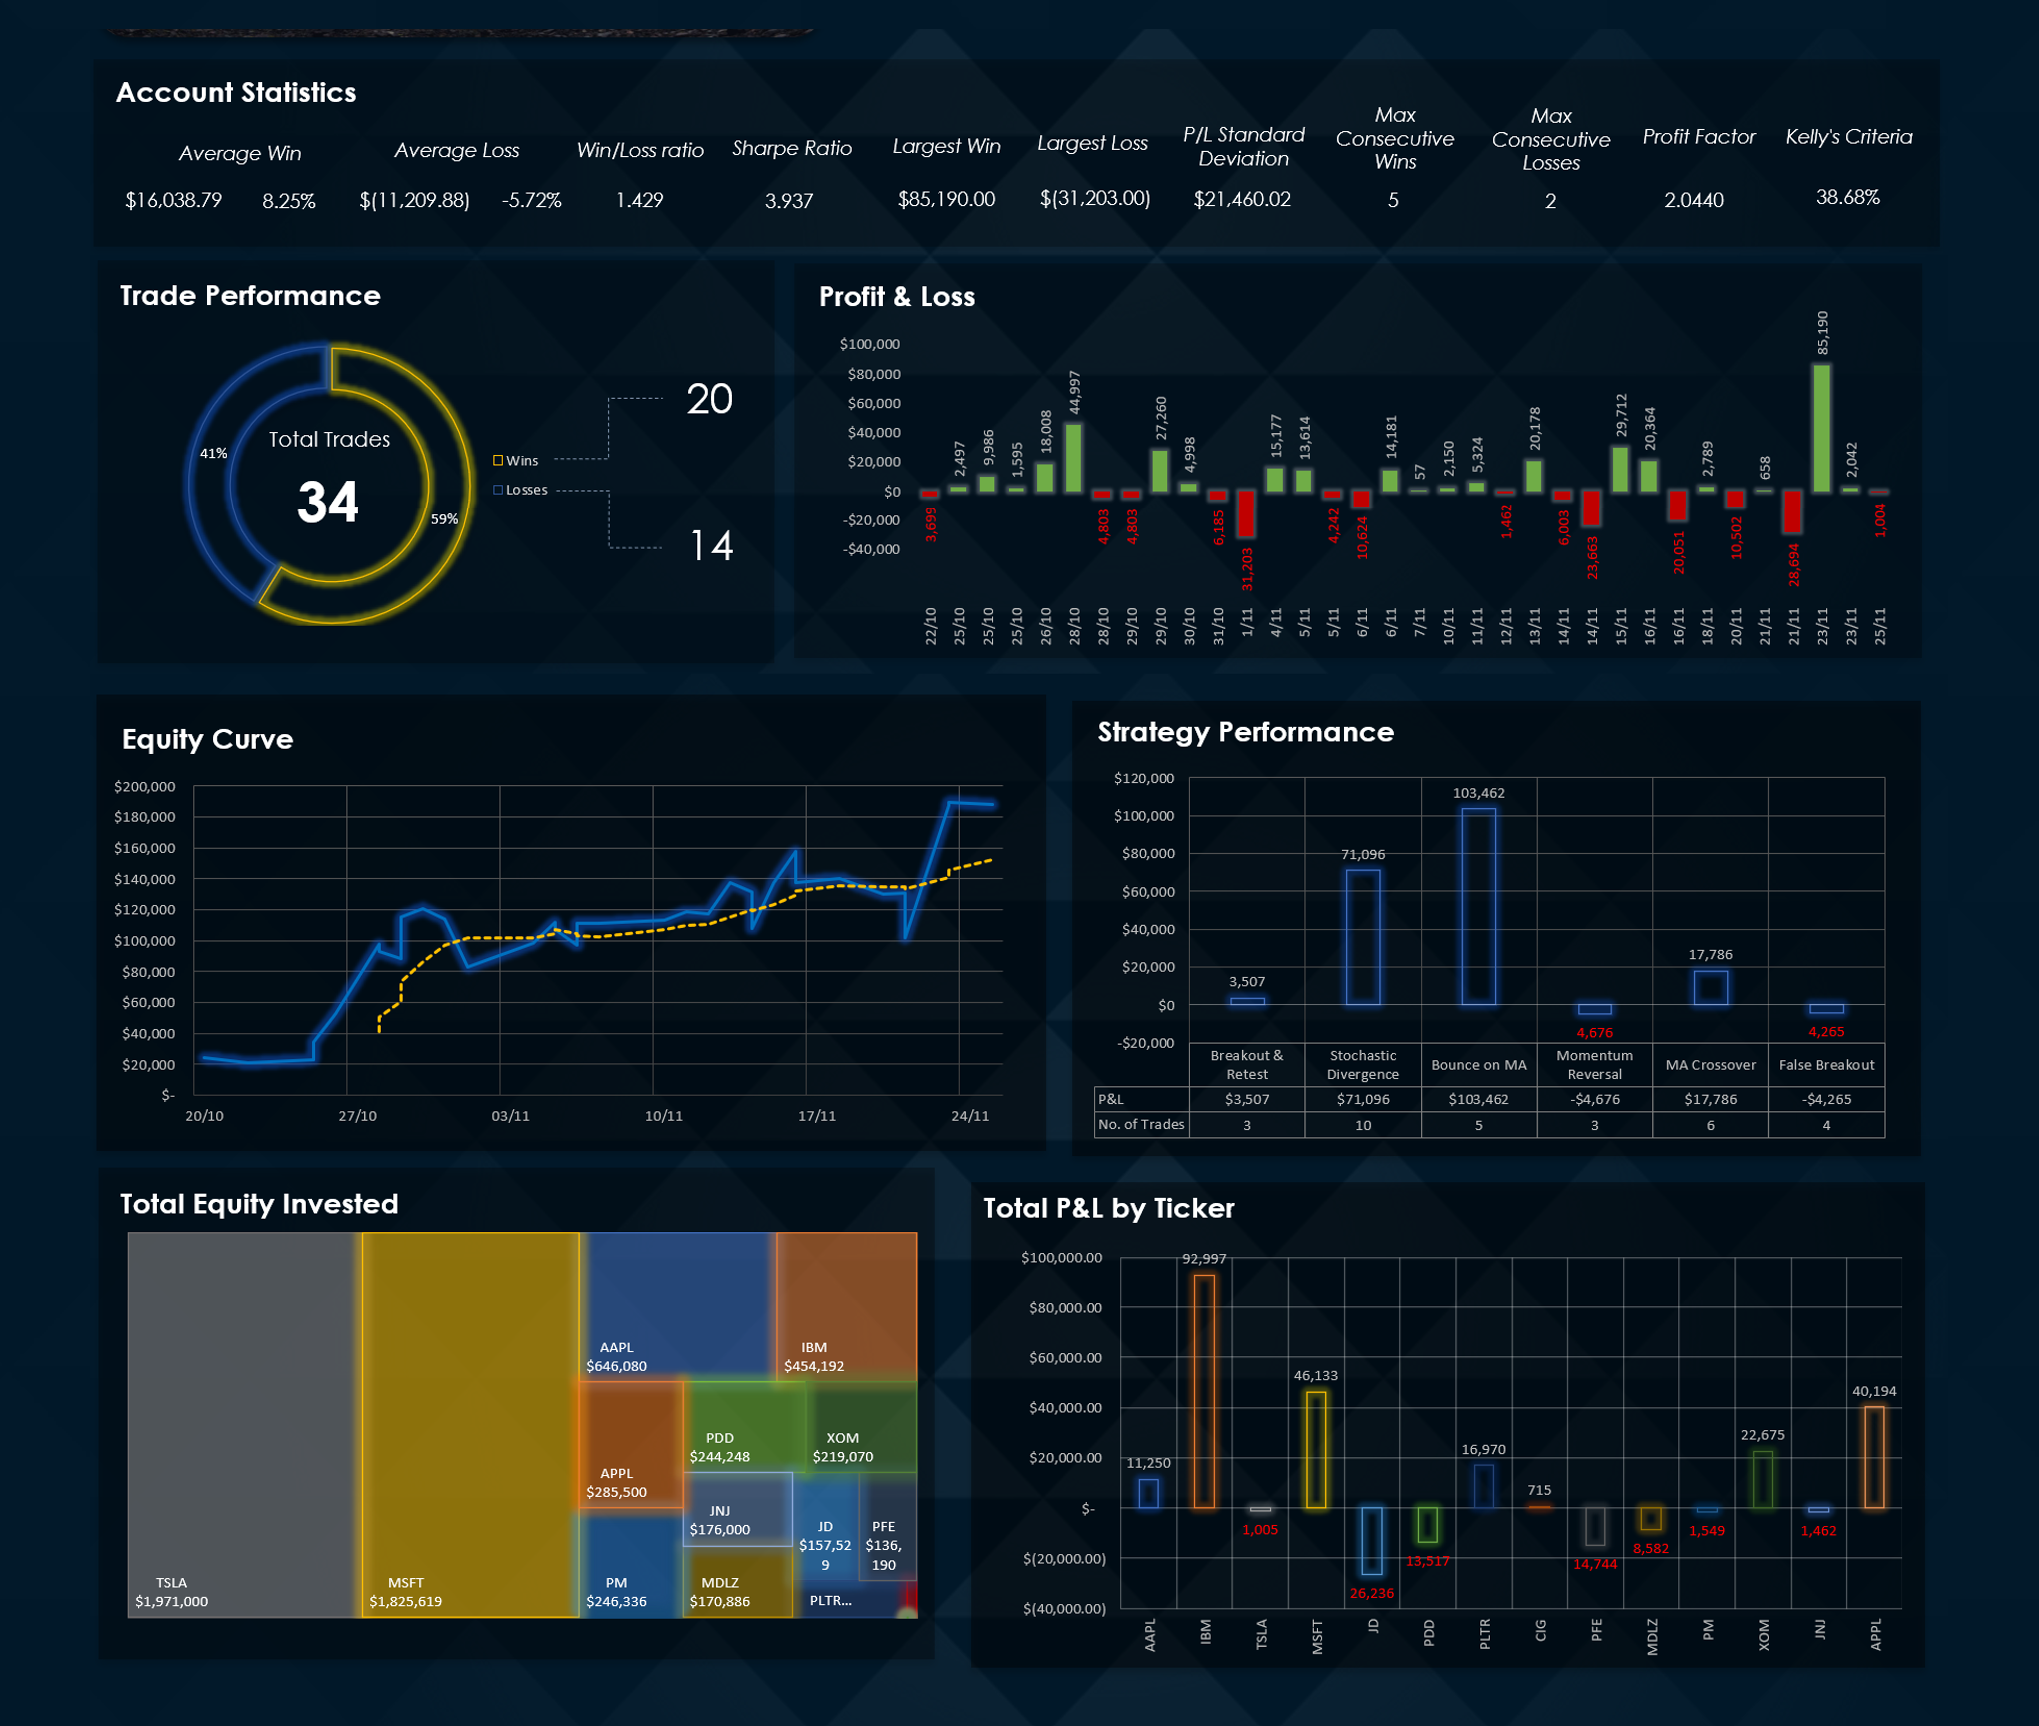Click the 44,997 green profit bar

click(1073, 458)
